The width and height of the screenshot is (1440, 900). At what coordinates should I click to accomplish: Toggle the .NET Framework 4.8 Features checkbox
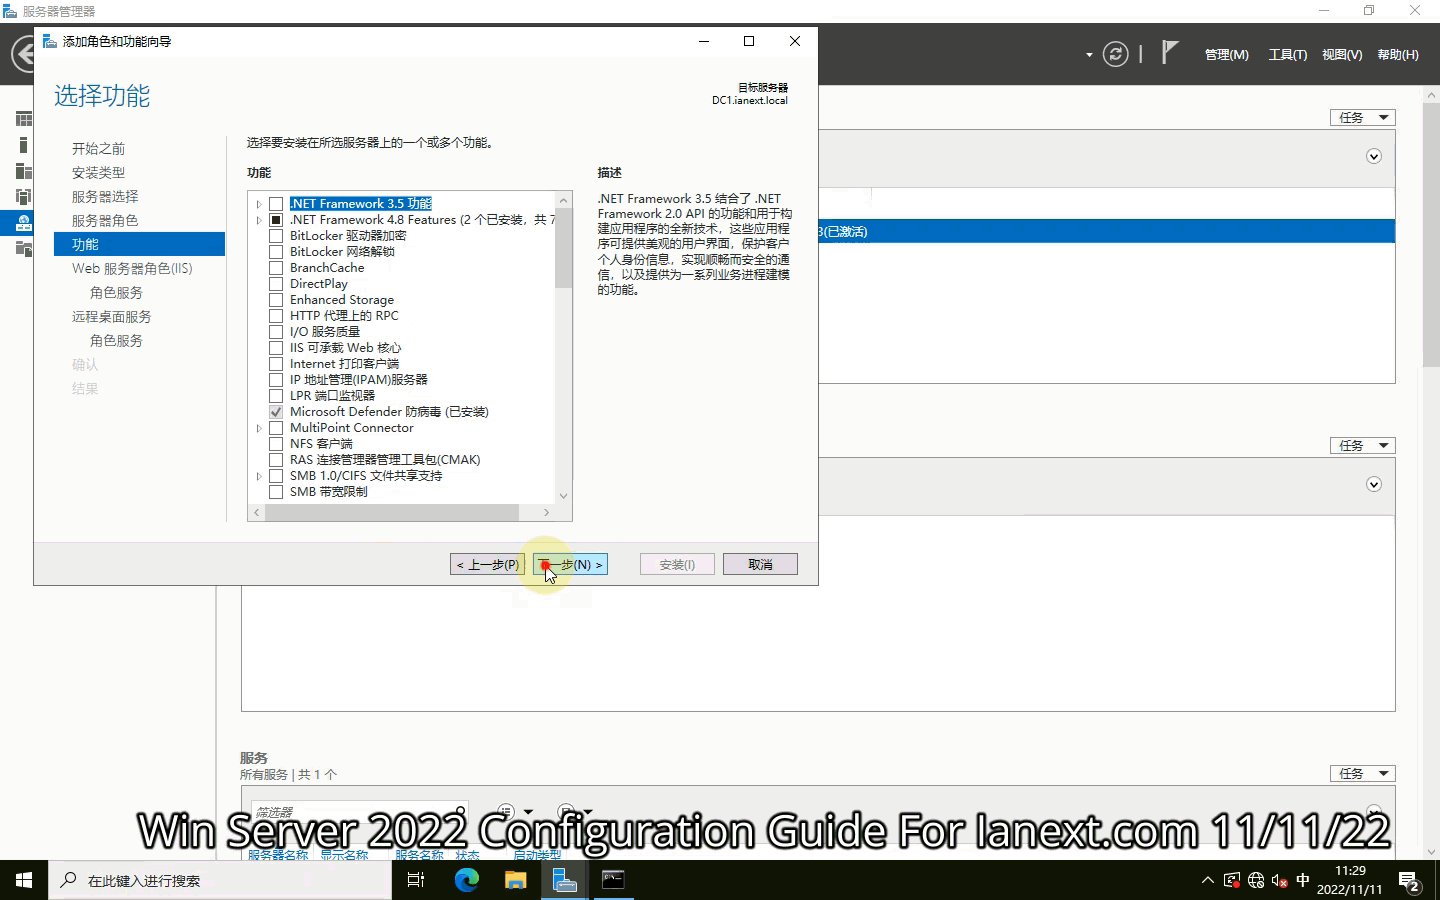click(276, 220)
